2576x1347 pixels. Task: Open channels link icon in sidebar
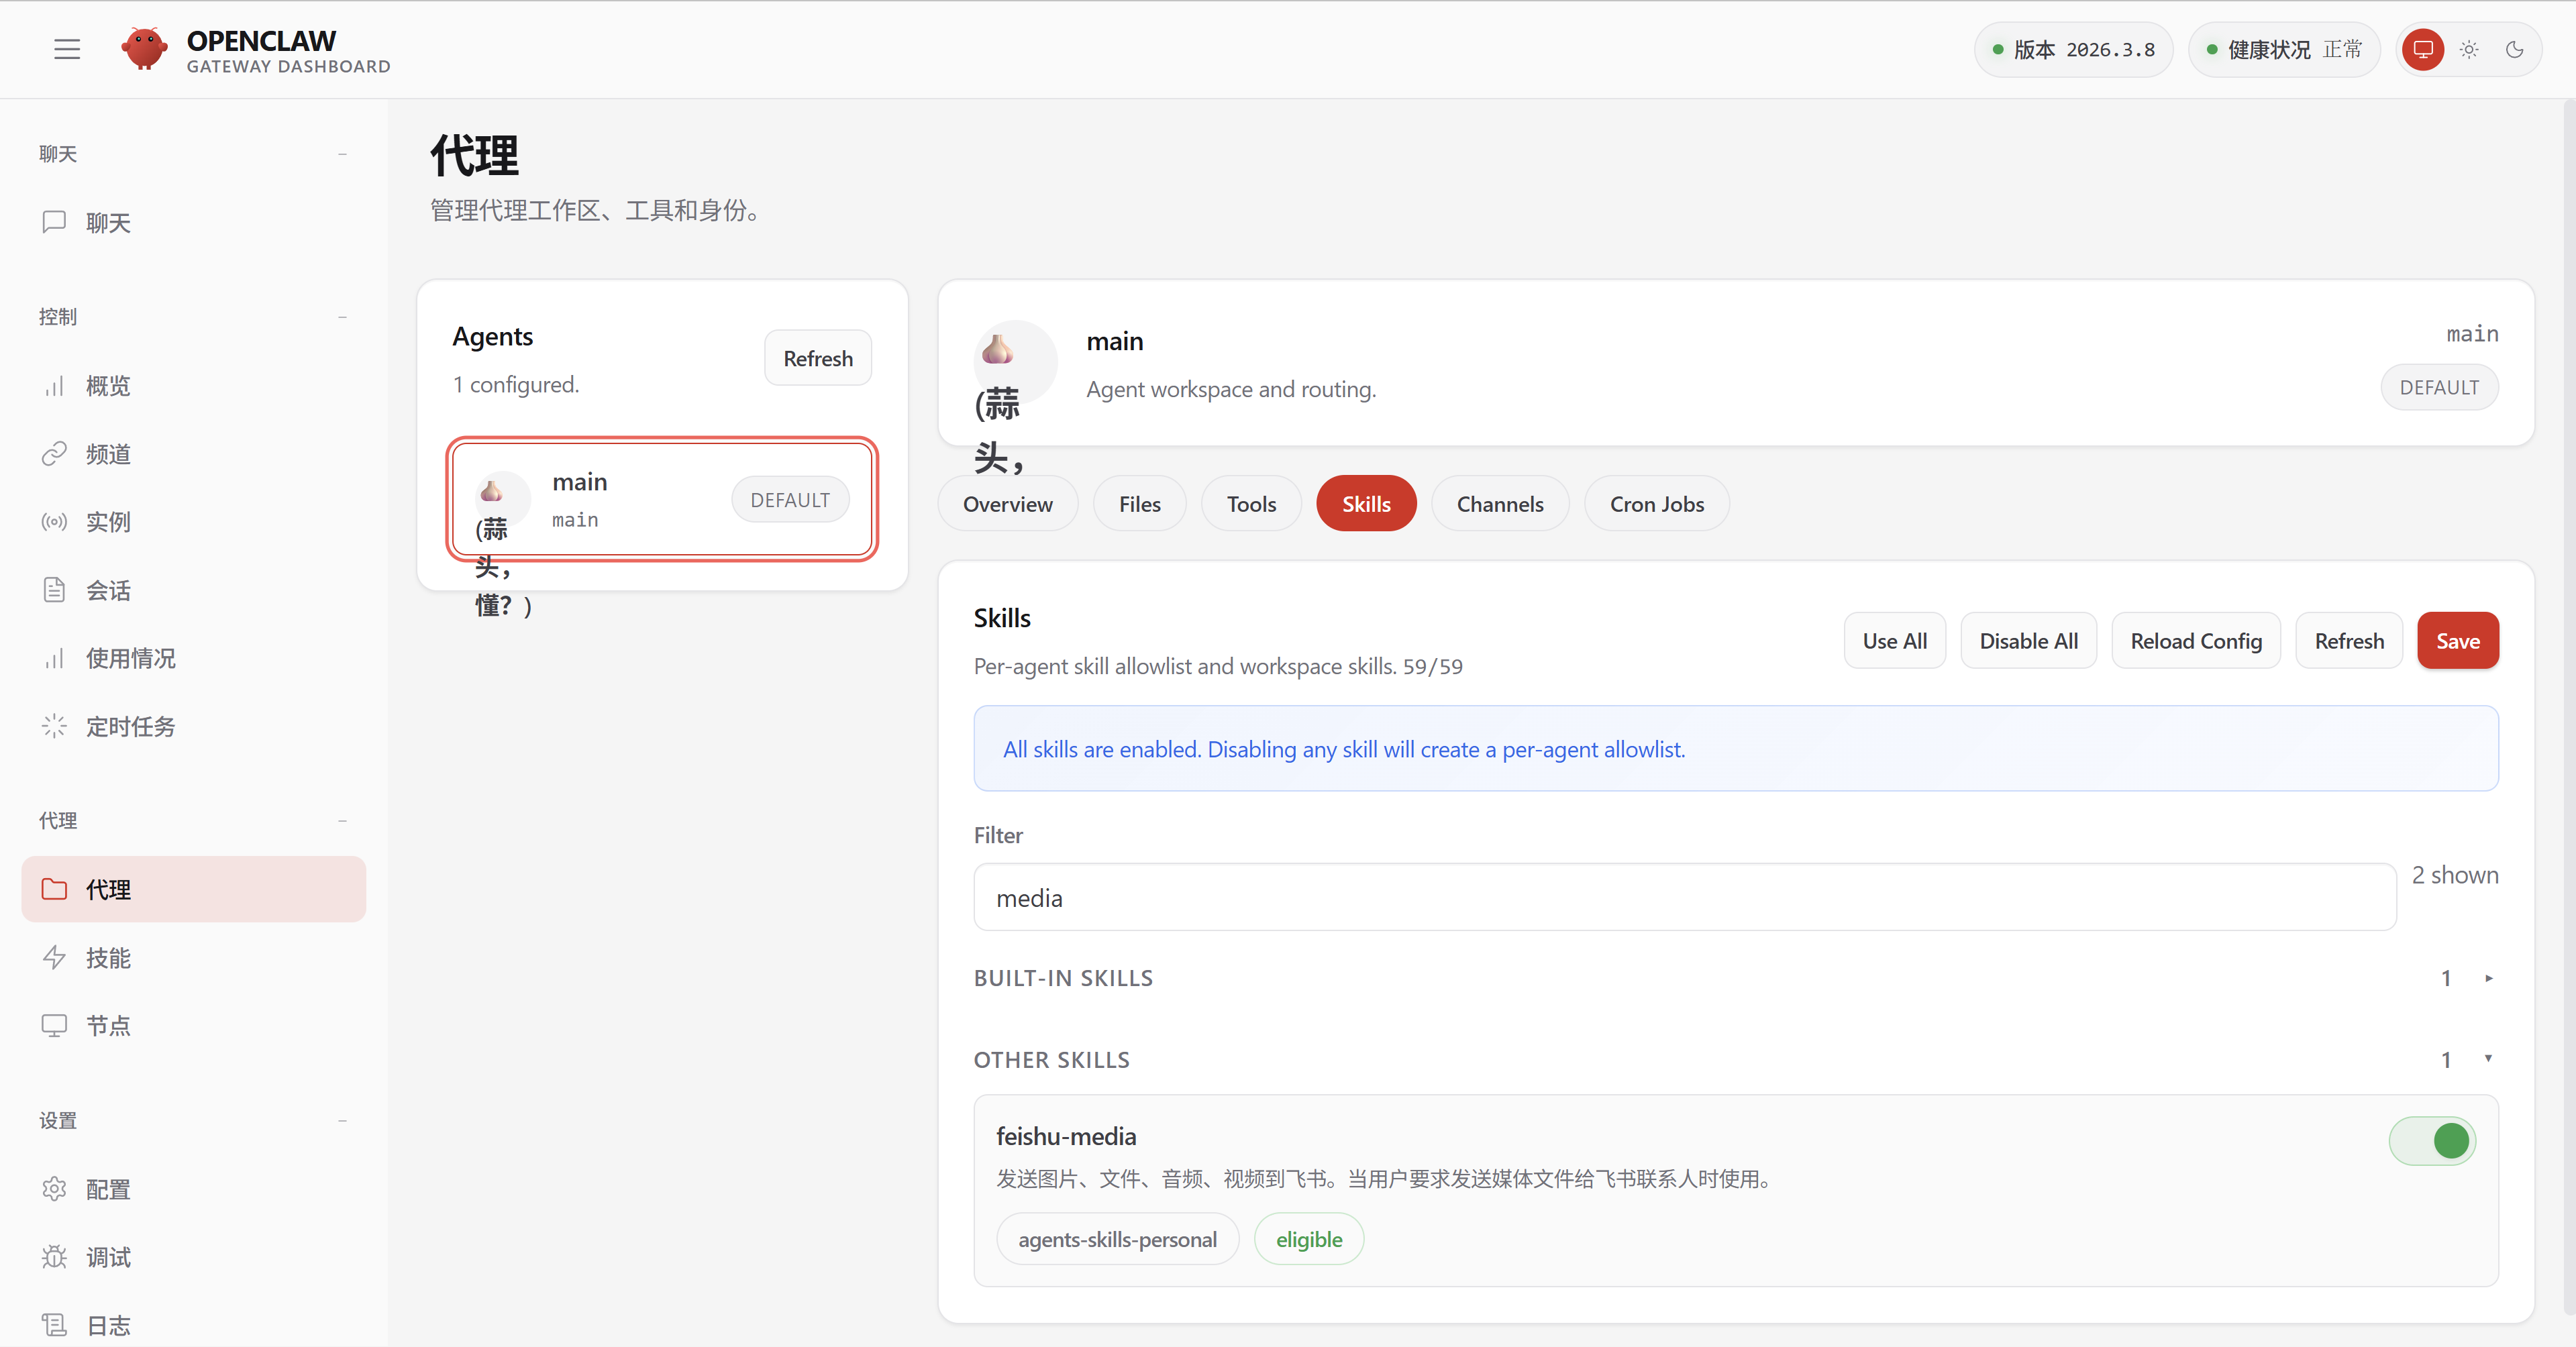click(x=55, y=454)
